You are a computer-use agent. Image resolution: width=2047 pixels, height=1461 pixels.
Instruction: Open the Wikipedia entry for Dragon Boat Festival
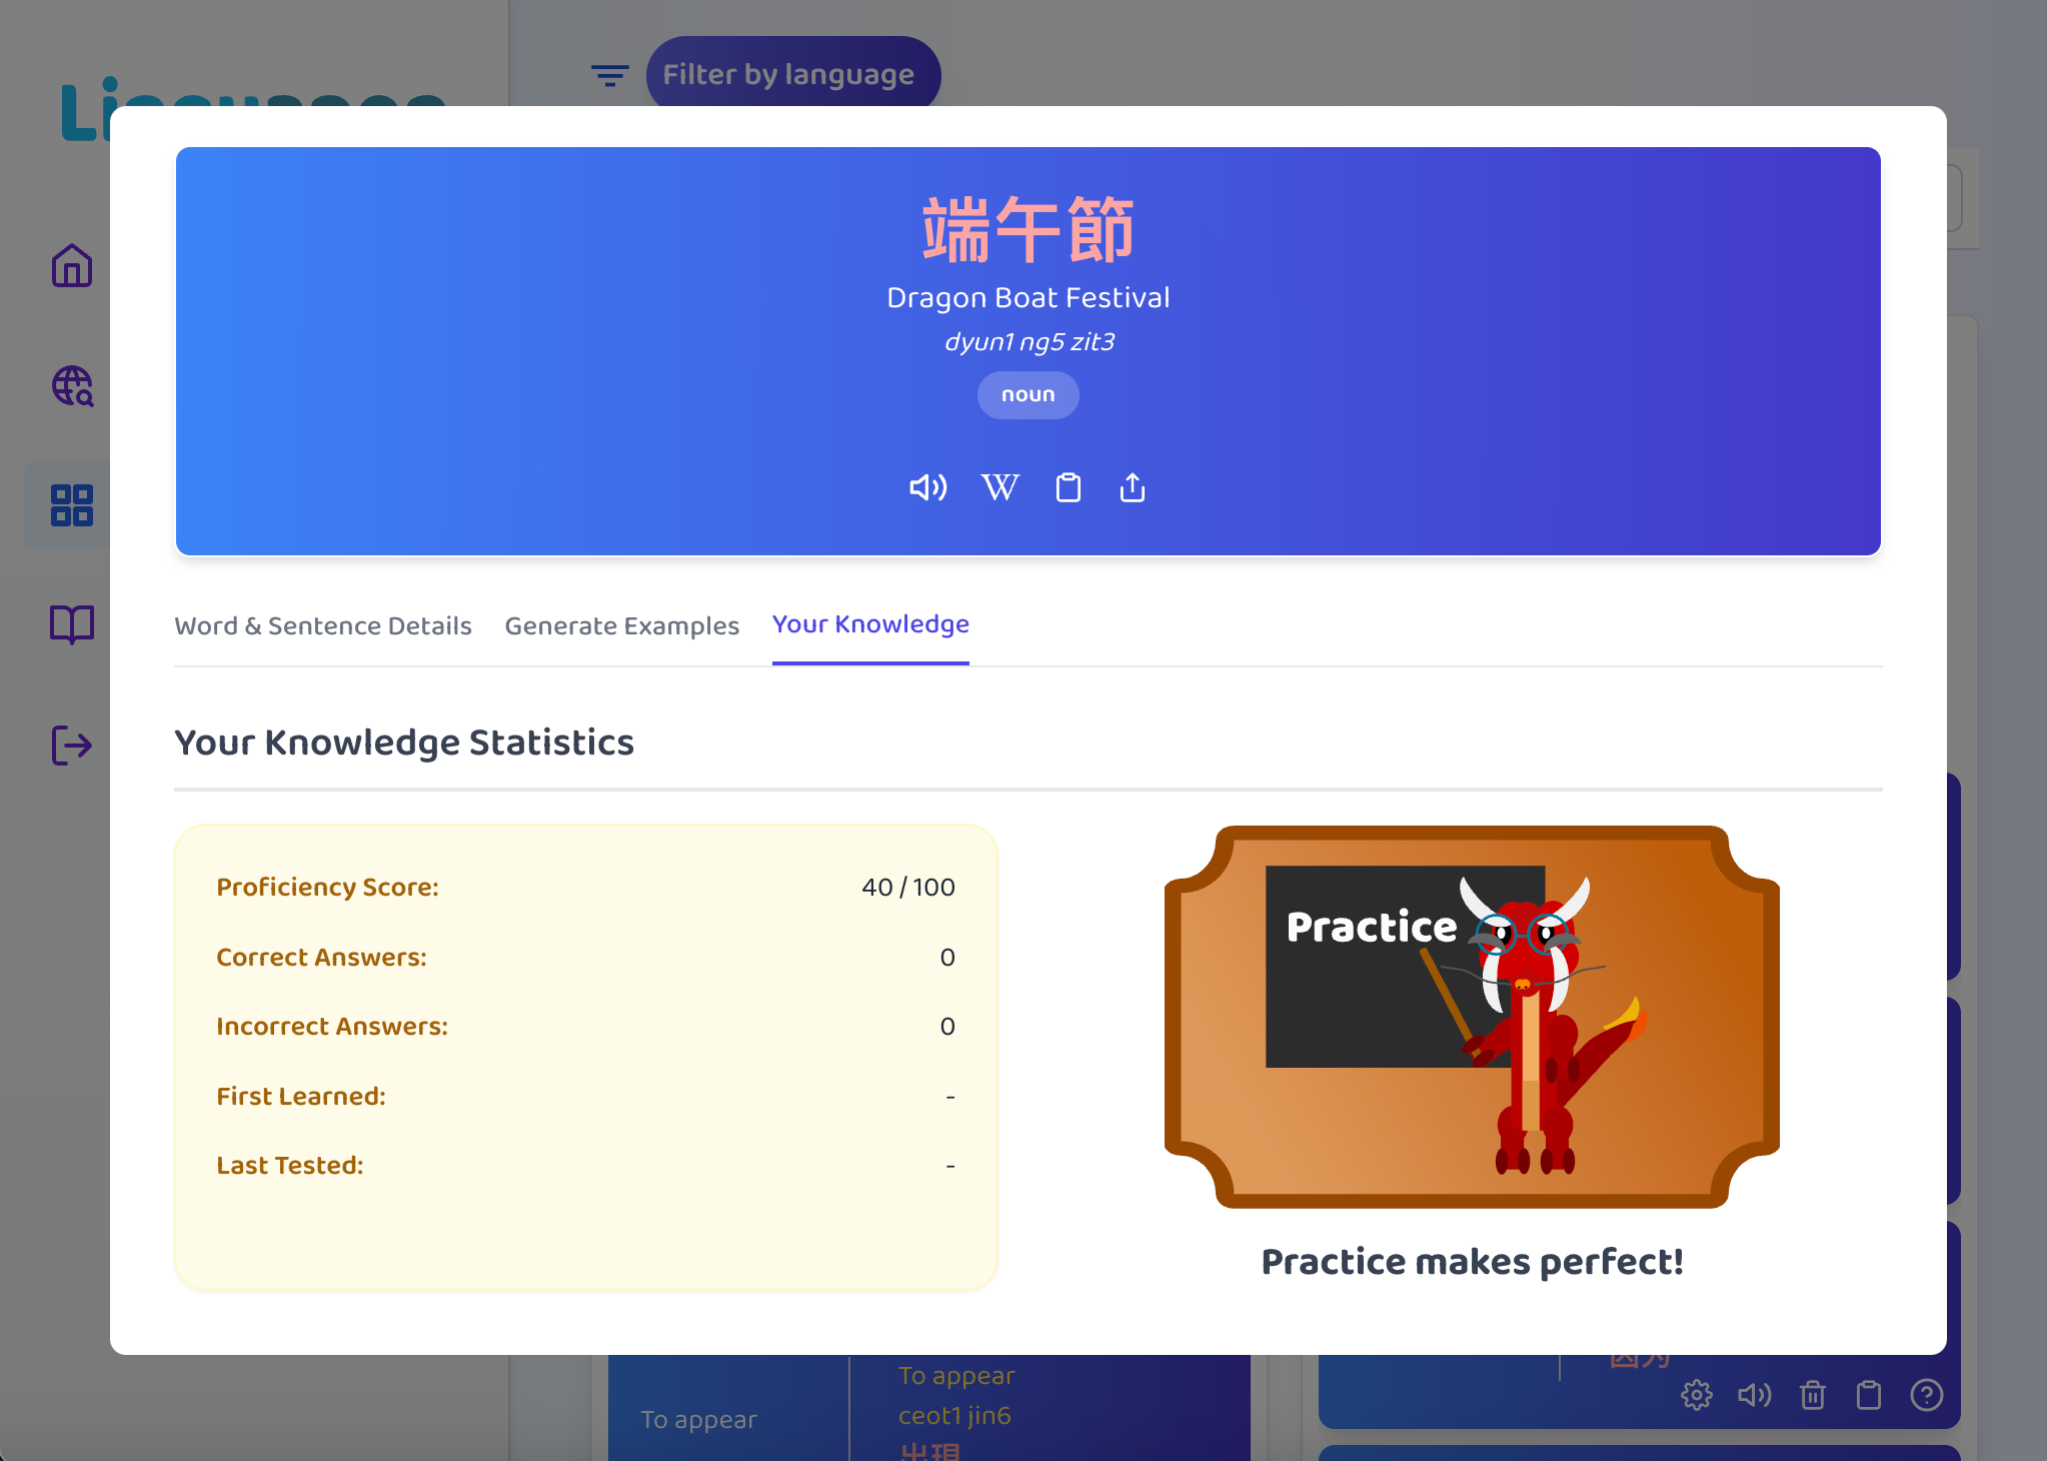click(999, 488)
